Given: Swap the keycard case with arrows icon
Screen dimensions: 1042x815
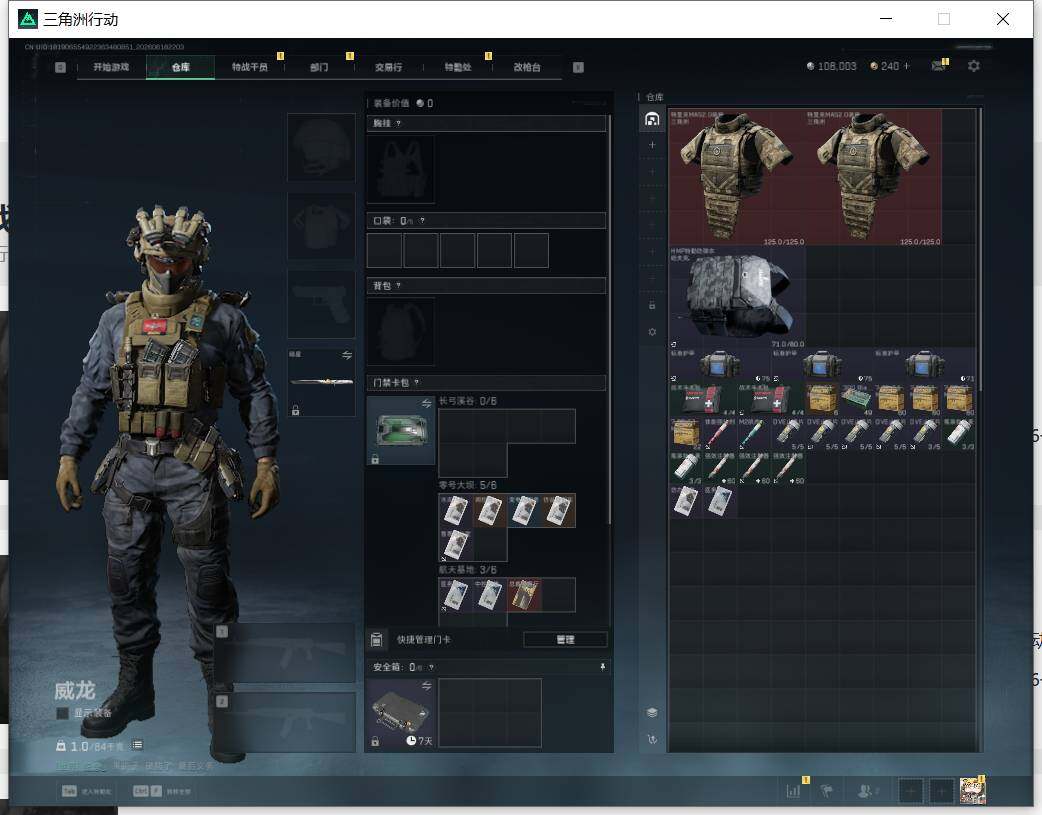Looking at the screenshot, I should pyautogui.click(x=426, y=404).
